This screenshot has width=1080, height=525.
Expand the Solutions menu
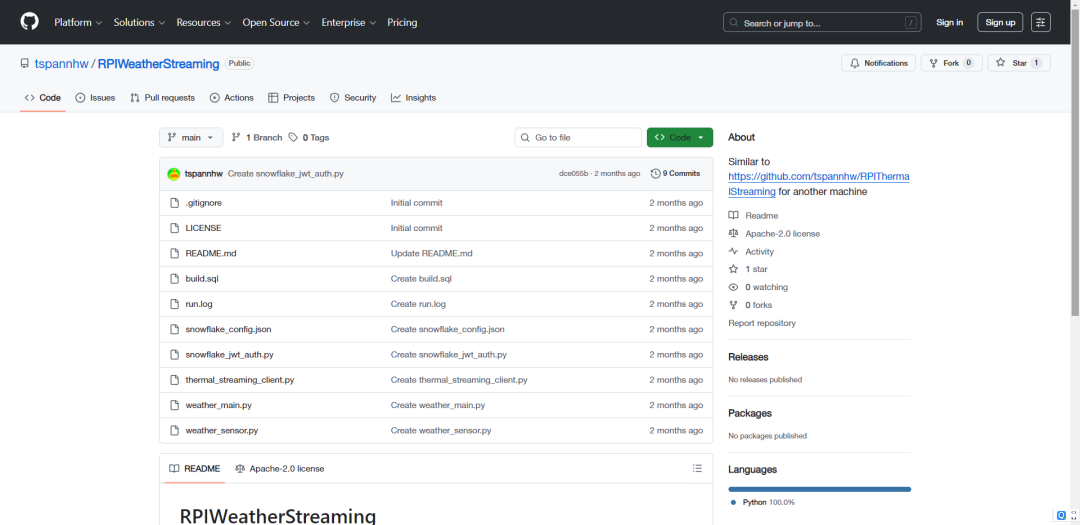click(139, 22)
